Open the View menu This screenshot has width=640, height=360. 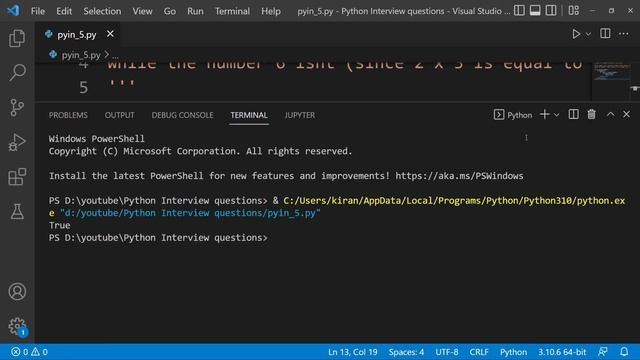click(142, 11)
